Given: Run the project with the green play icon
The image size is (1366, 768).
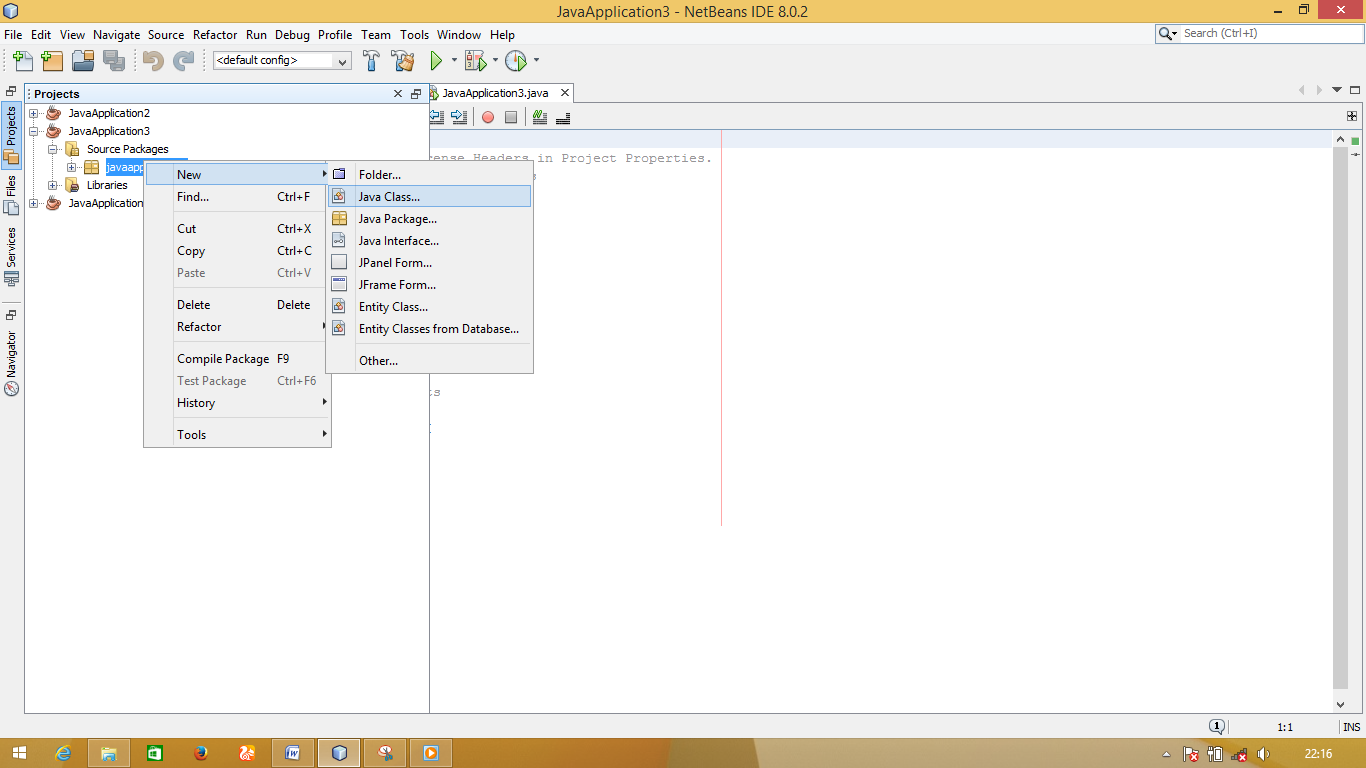Looking at the screenshot, I should pos(437,61).
